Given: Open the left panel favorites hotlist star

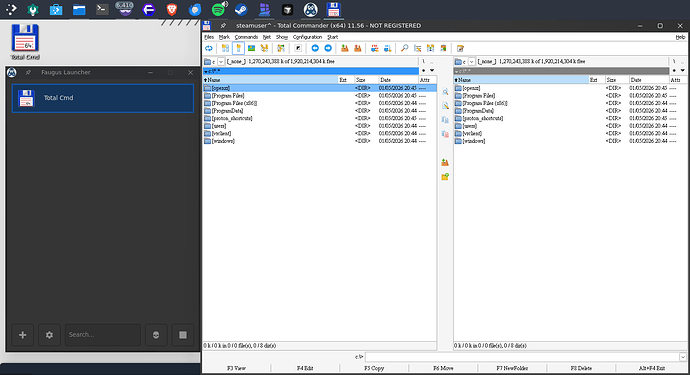Looking at the screenshot, I should [424, 70].
